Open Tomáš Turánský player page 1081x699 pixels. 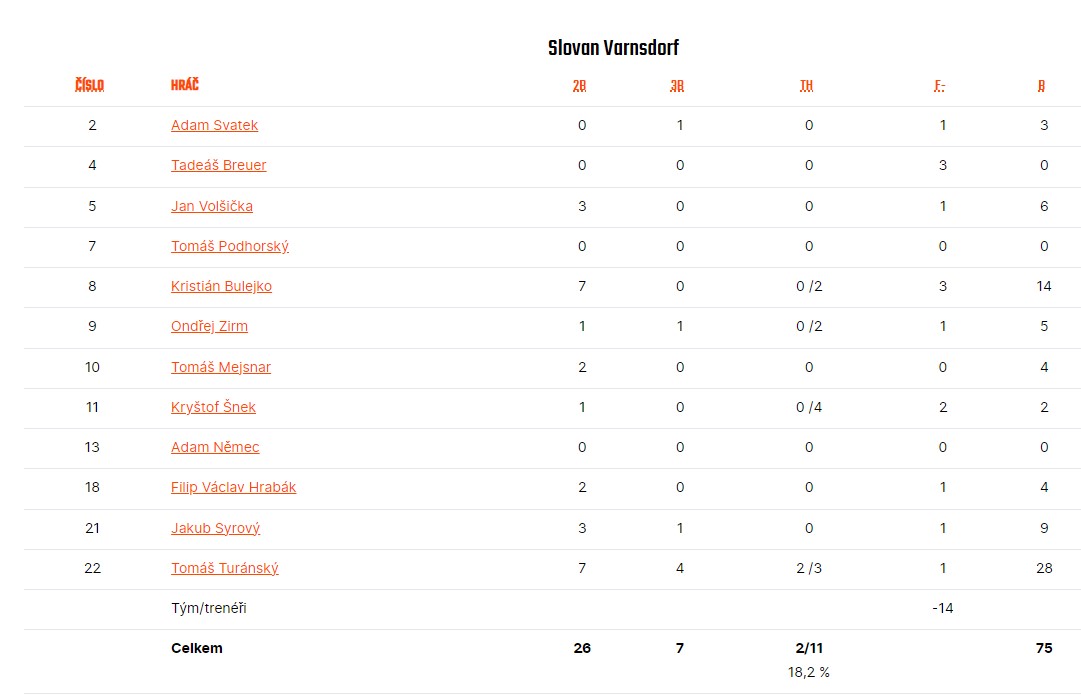pos(225,568)
